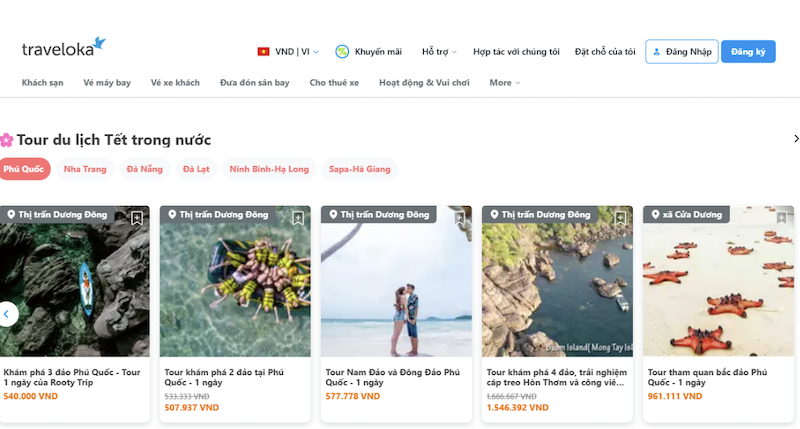Open the starfish beach tour thumbnail
This screenshot has width=800, height=429.
pos(718,282)
